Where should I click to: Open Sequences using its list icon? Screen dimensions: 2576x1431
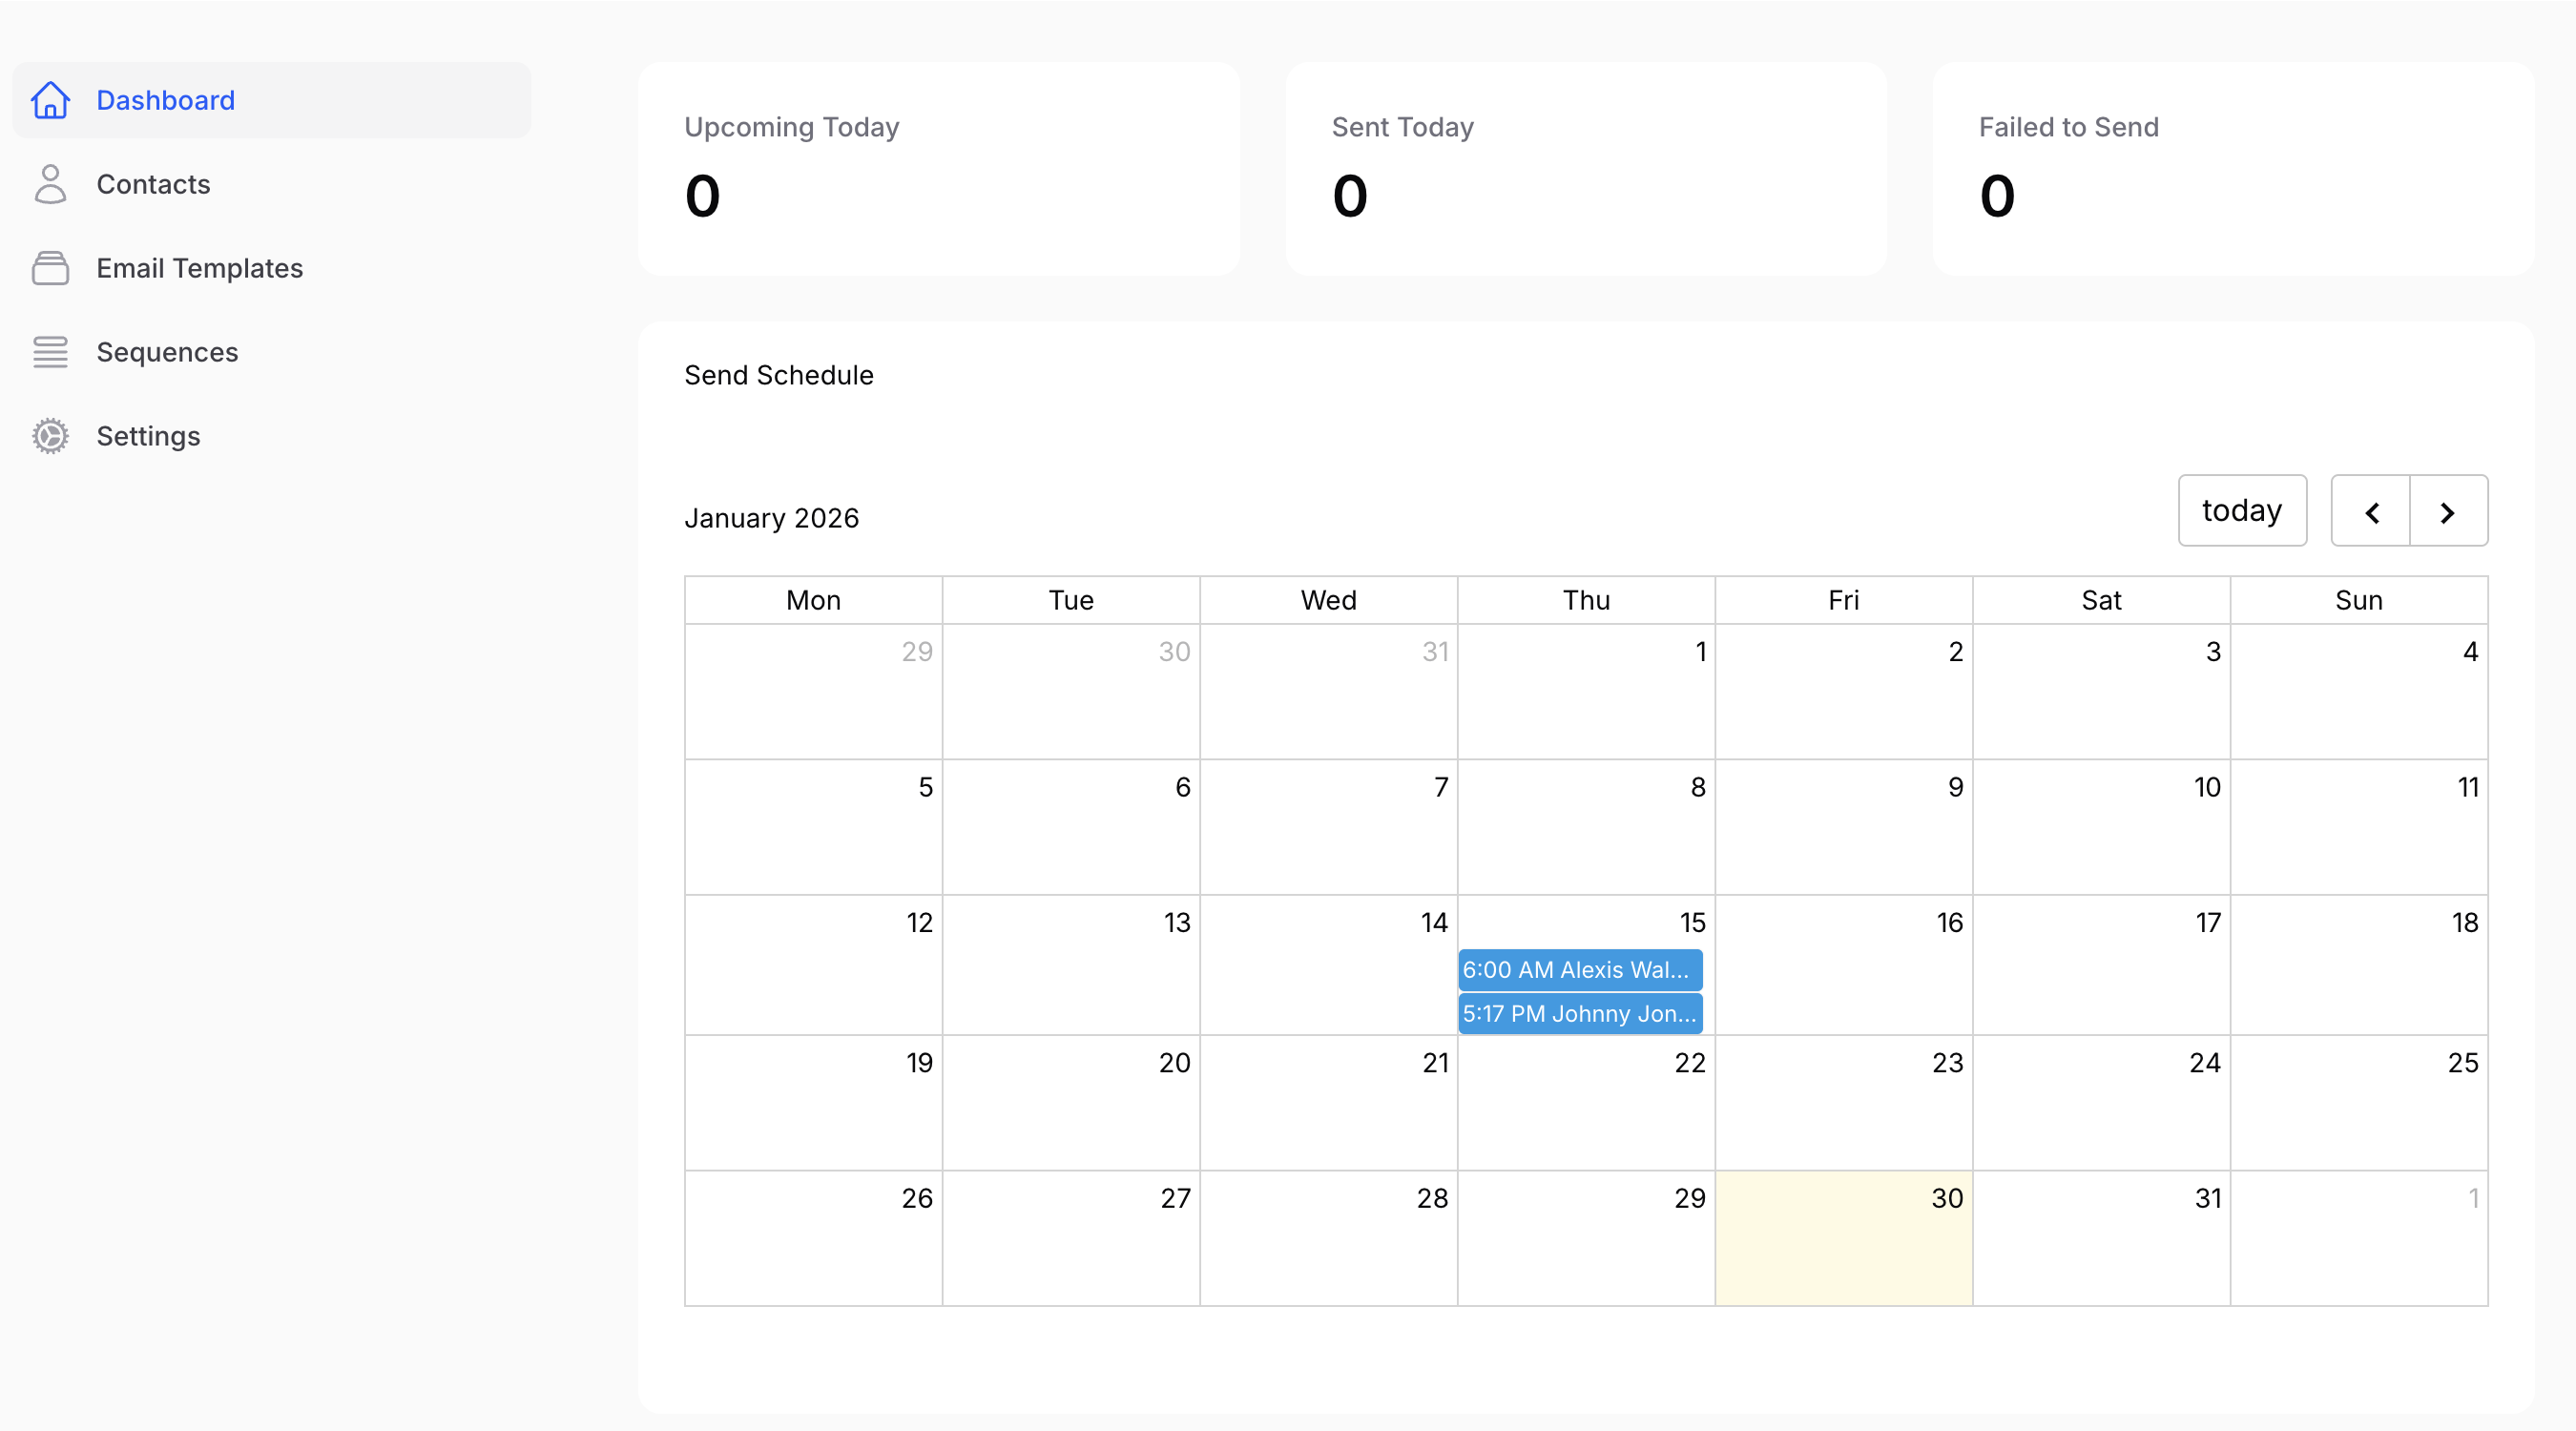point(51,352)
